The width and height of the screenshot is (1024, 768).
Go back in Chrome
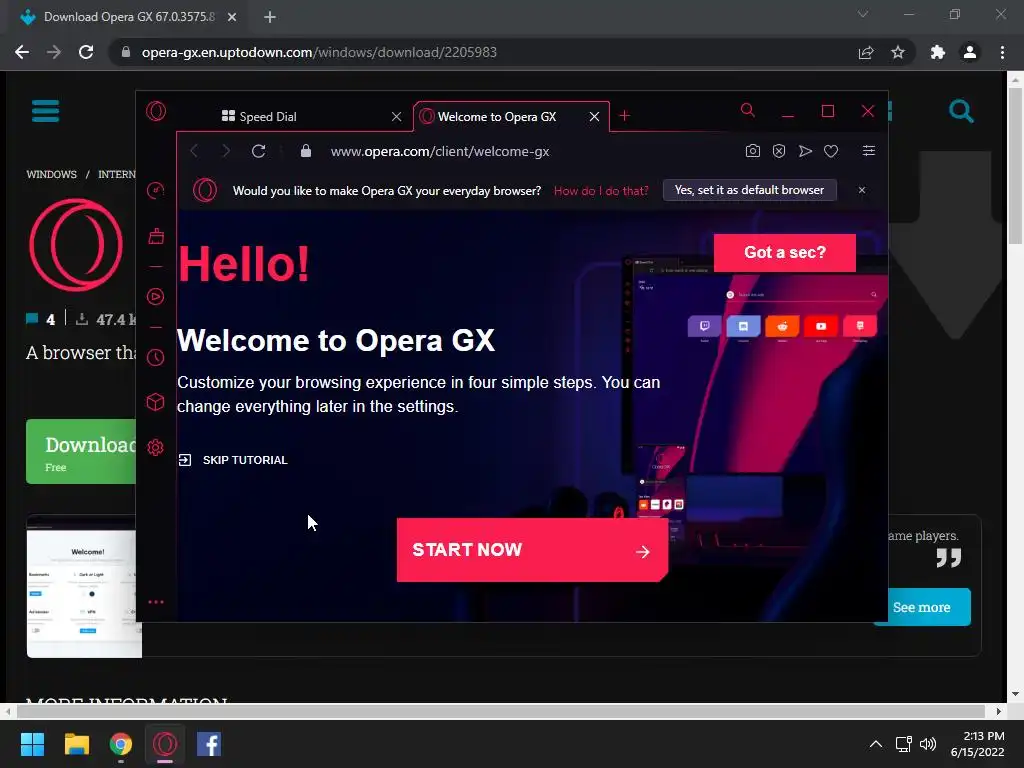click(x=22, y=52)
